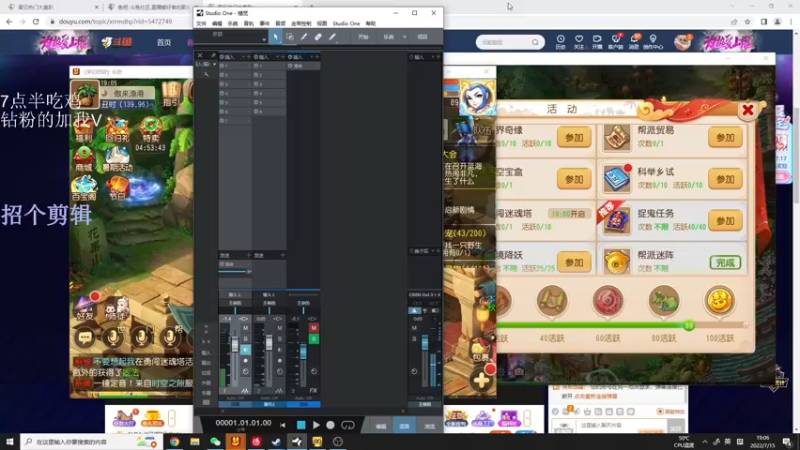The height and width of the screenshot is (450, 800).
Task: Return transport to zero in Studio One
Action: [283, 424]
